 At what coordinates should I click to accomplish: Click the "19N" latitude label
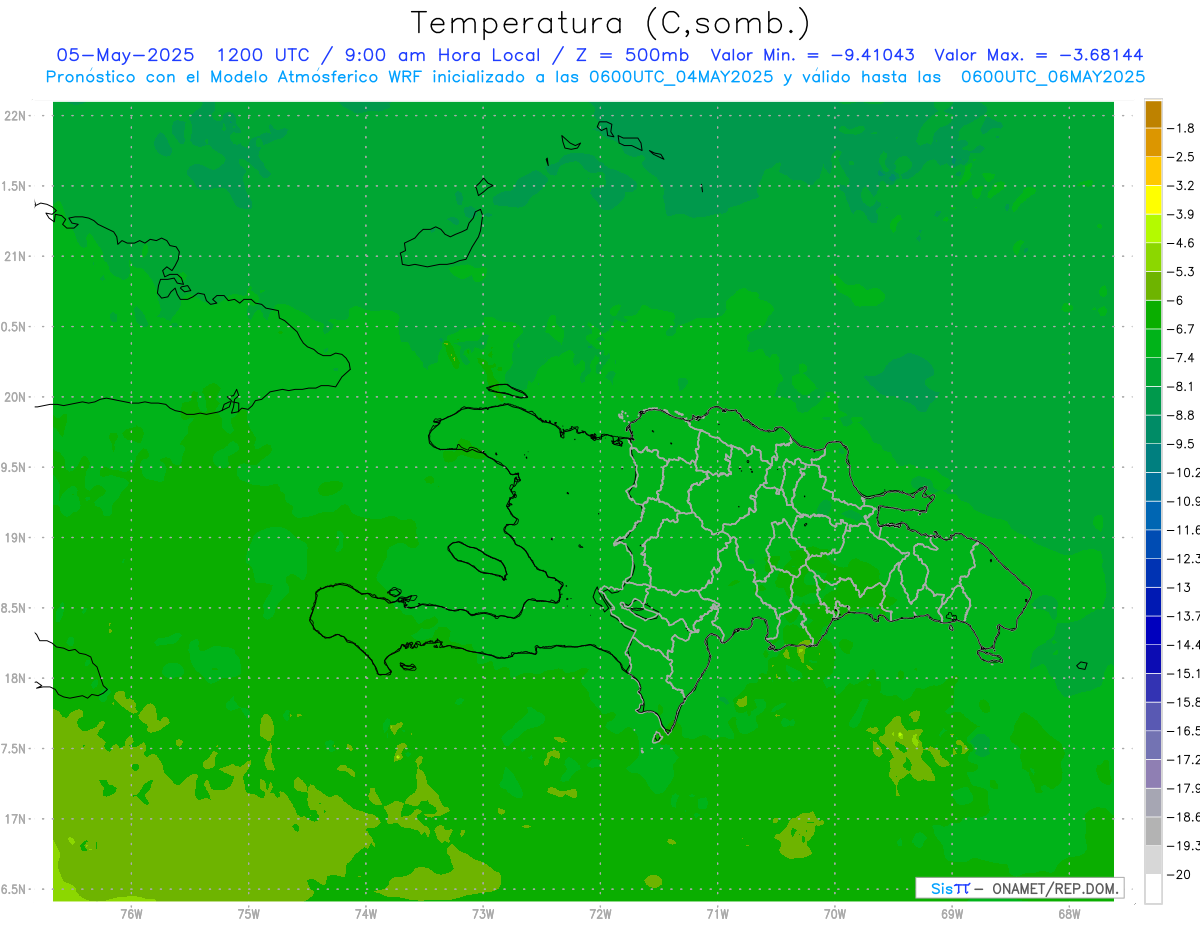14,538
